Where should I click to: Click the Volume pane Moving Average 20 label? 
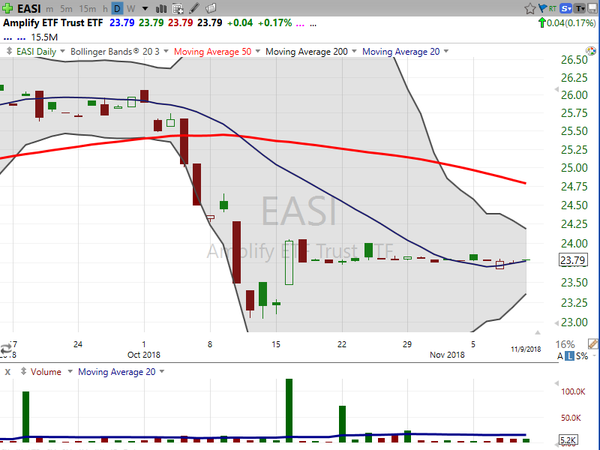(x=117, y=372)
